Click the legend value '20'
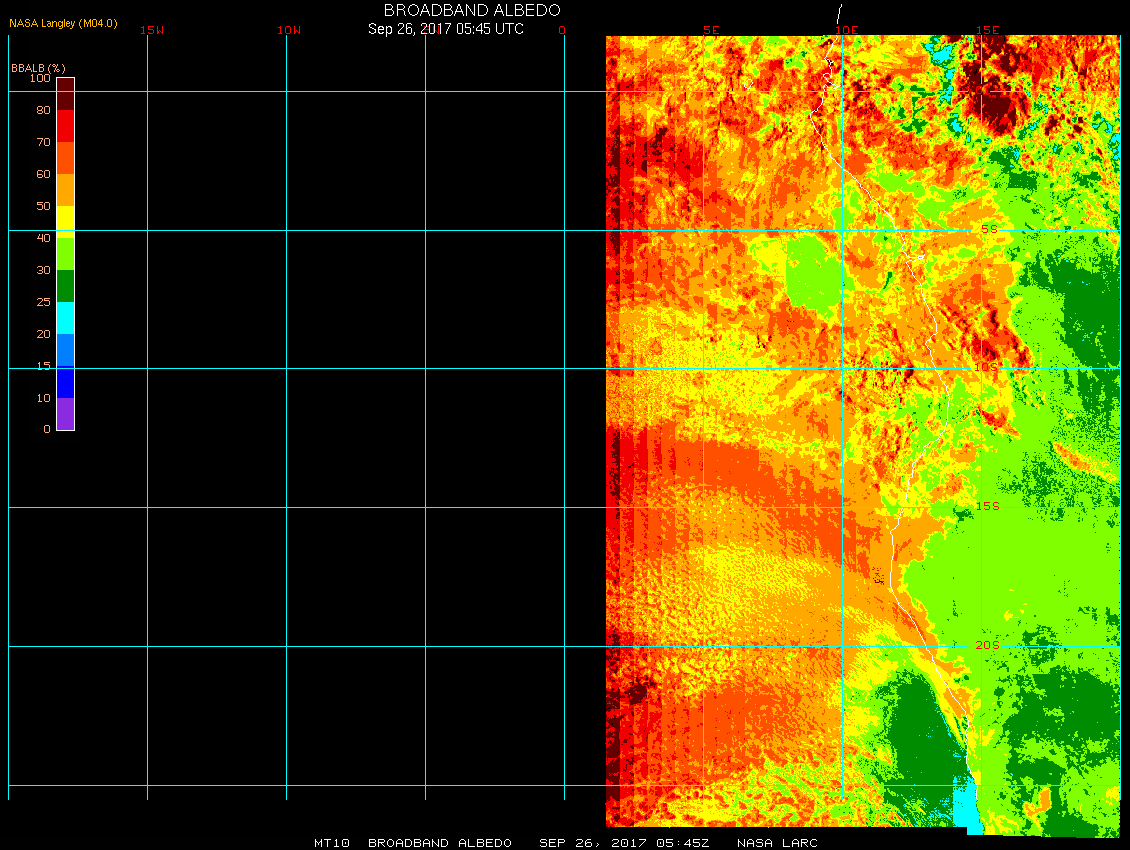 [44, 334]
